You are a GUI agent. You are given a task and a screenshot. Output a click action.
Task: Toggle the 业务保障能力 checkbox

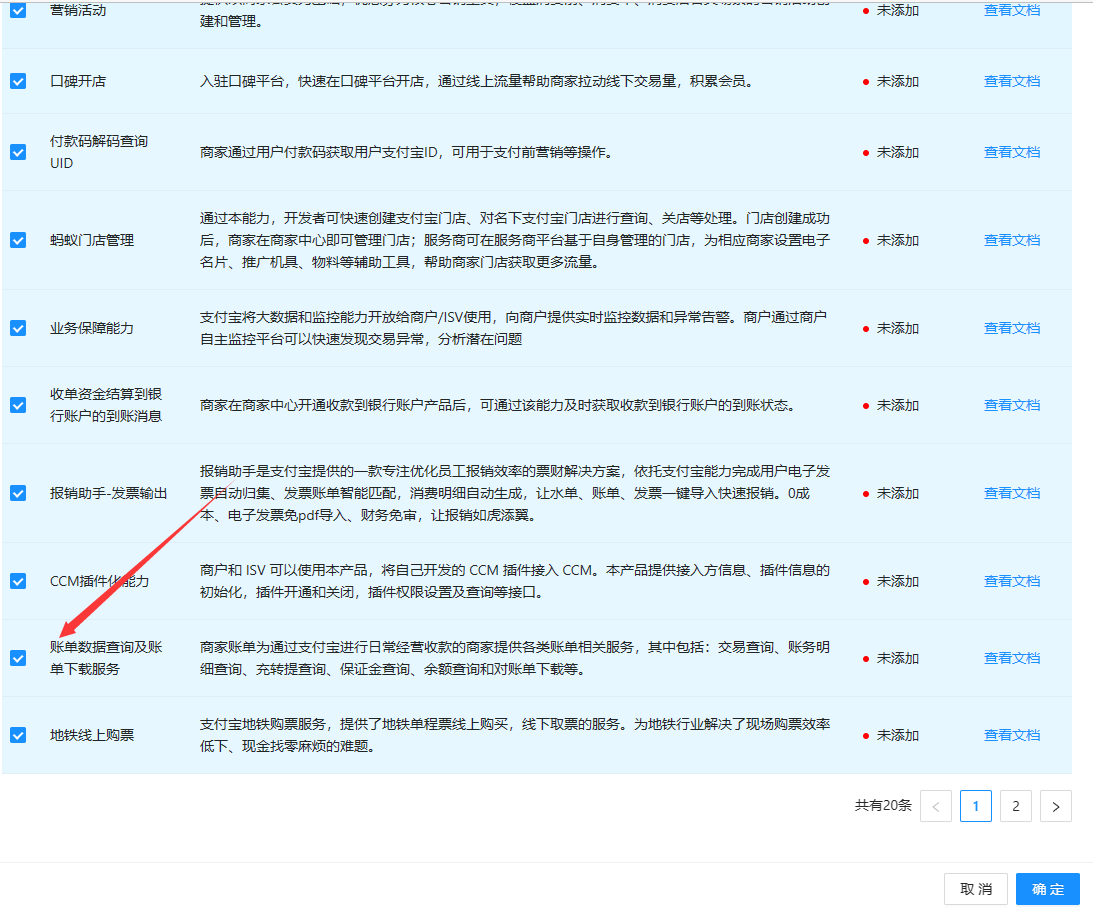(x=18, y=328)
